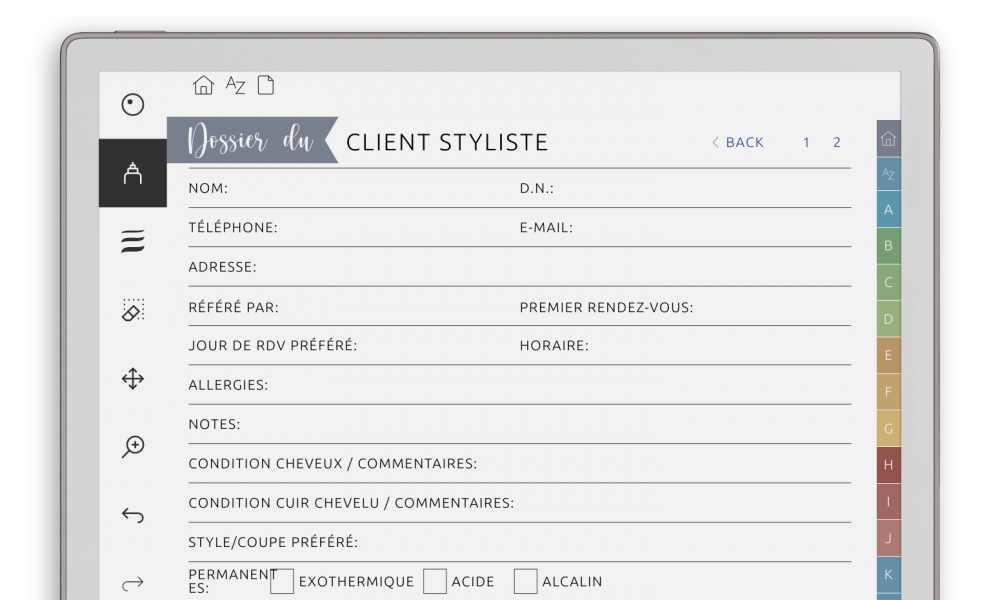Tap the JOUR DE RDV PRÉFÉRÉ field
The height and width of the screenshot is (600, 1000).
pyautogui.click(x=354, y=346)
